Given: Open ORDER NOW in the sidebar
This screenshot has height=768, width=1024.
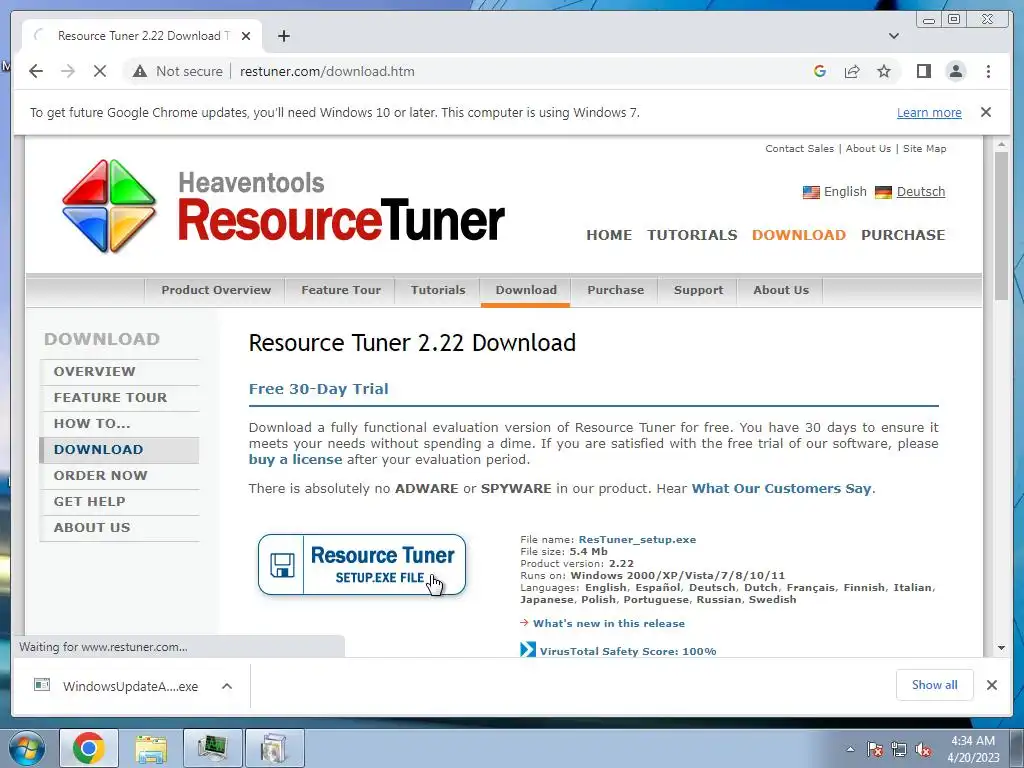Looking at the screenshot, I should (120, 476).
